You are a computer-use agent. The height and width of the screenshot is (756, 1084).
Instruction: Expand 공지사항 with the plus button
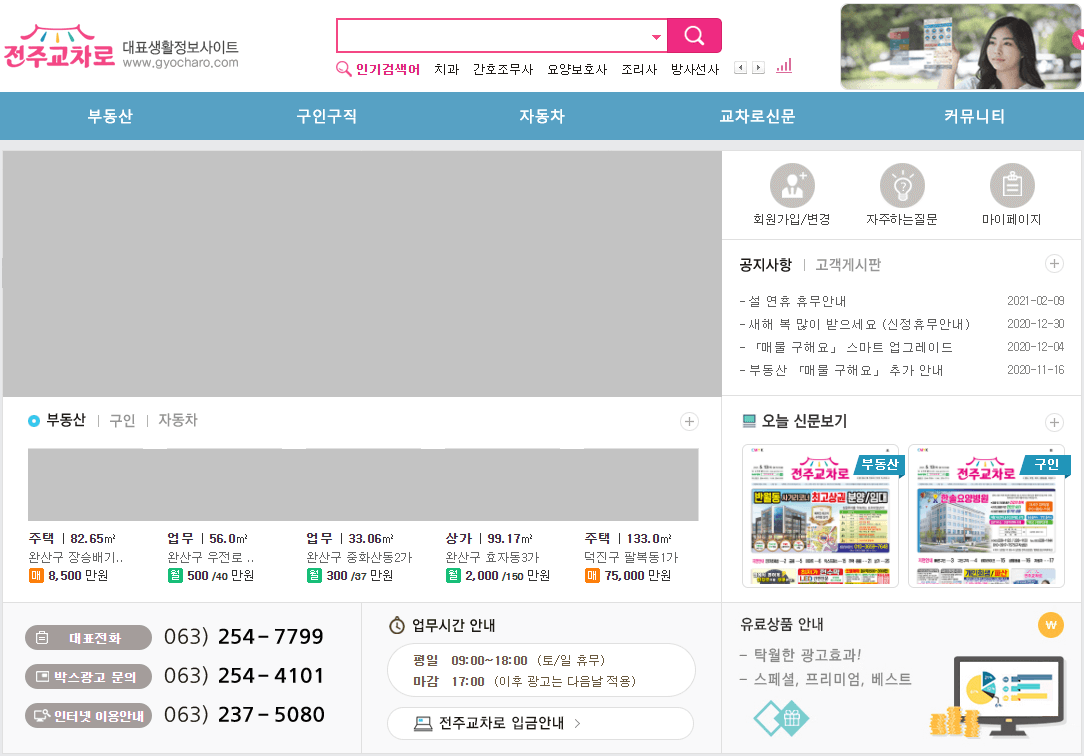[1055, 263]
